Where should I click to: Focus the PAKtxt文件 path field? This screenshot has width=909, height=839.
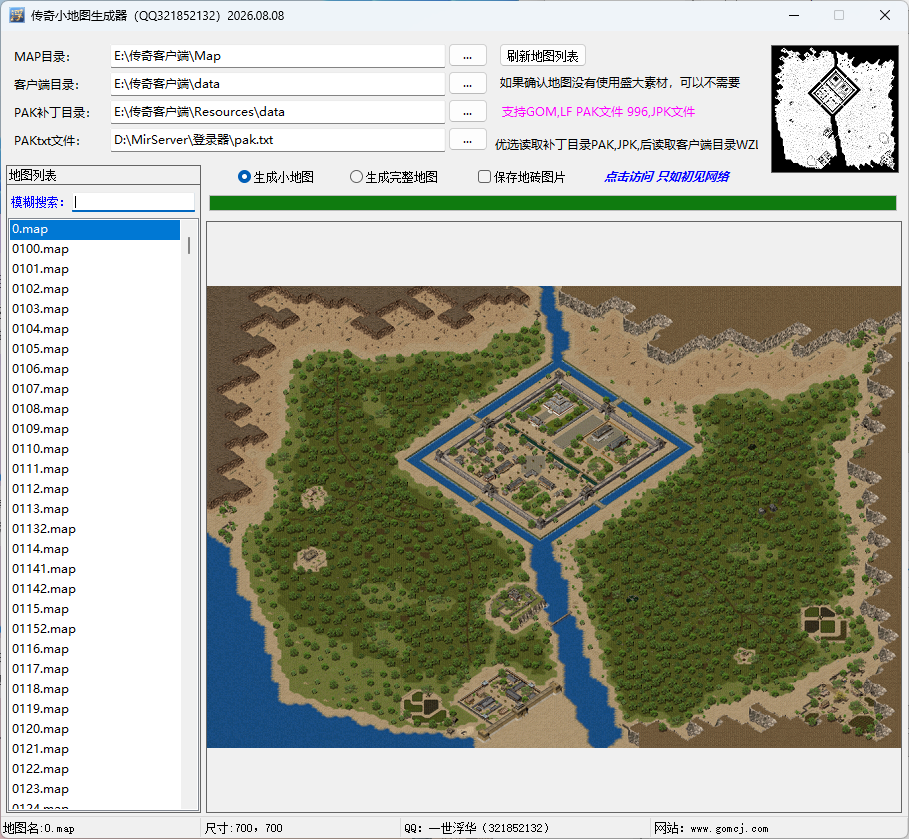pos(278,140)
